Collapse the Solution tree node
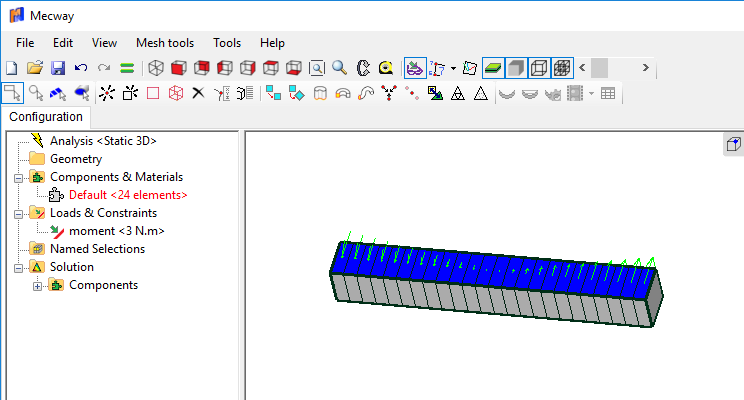744x400 pixels. (19, 269)
